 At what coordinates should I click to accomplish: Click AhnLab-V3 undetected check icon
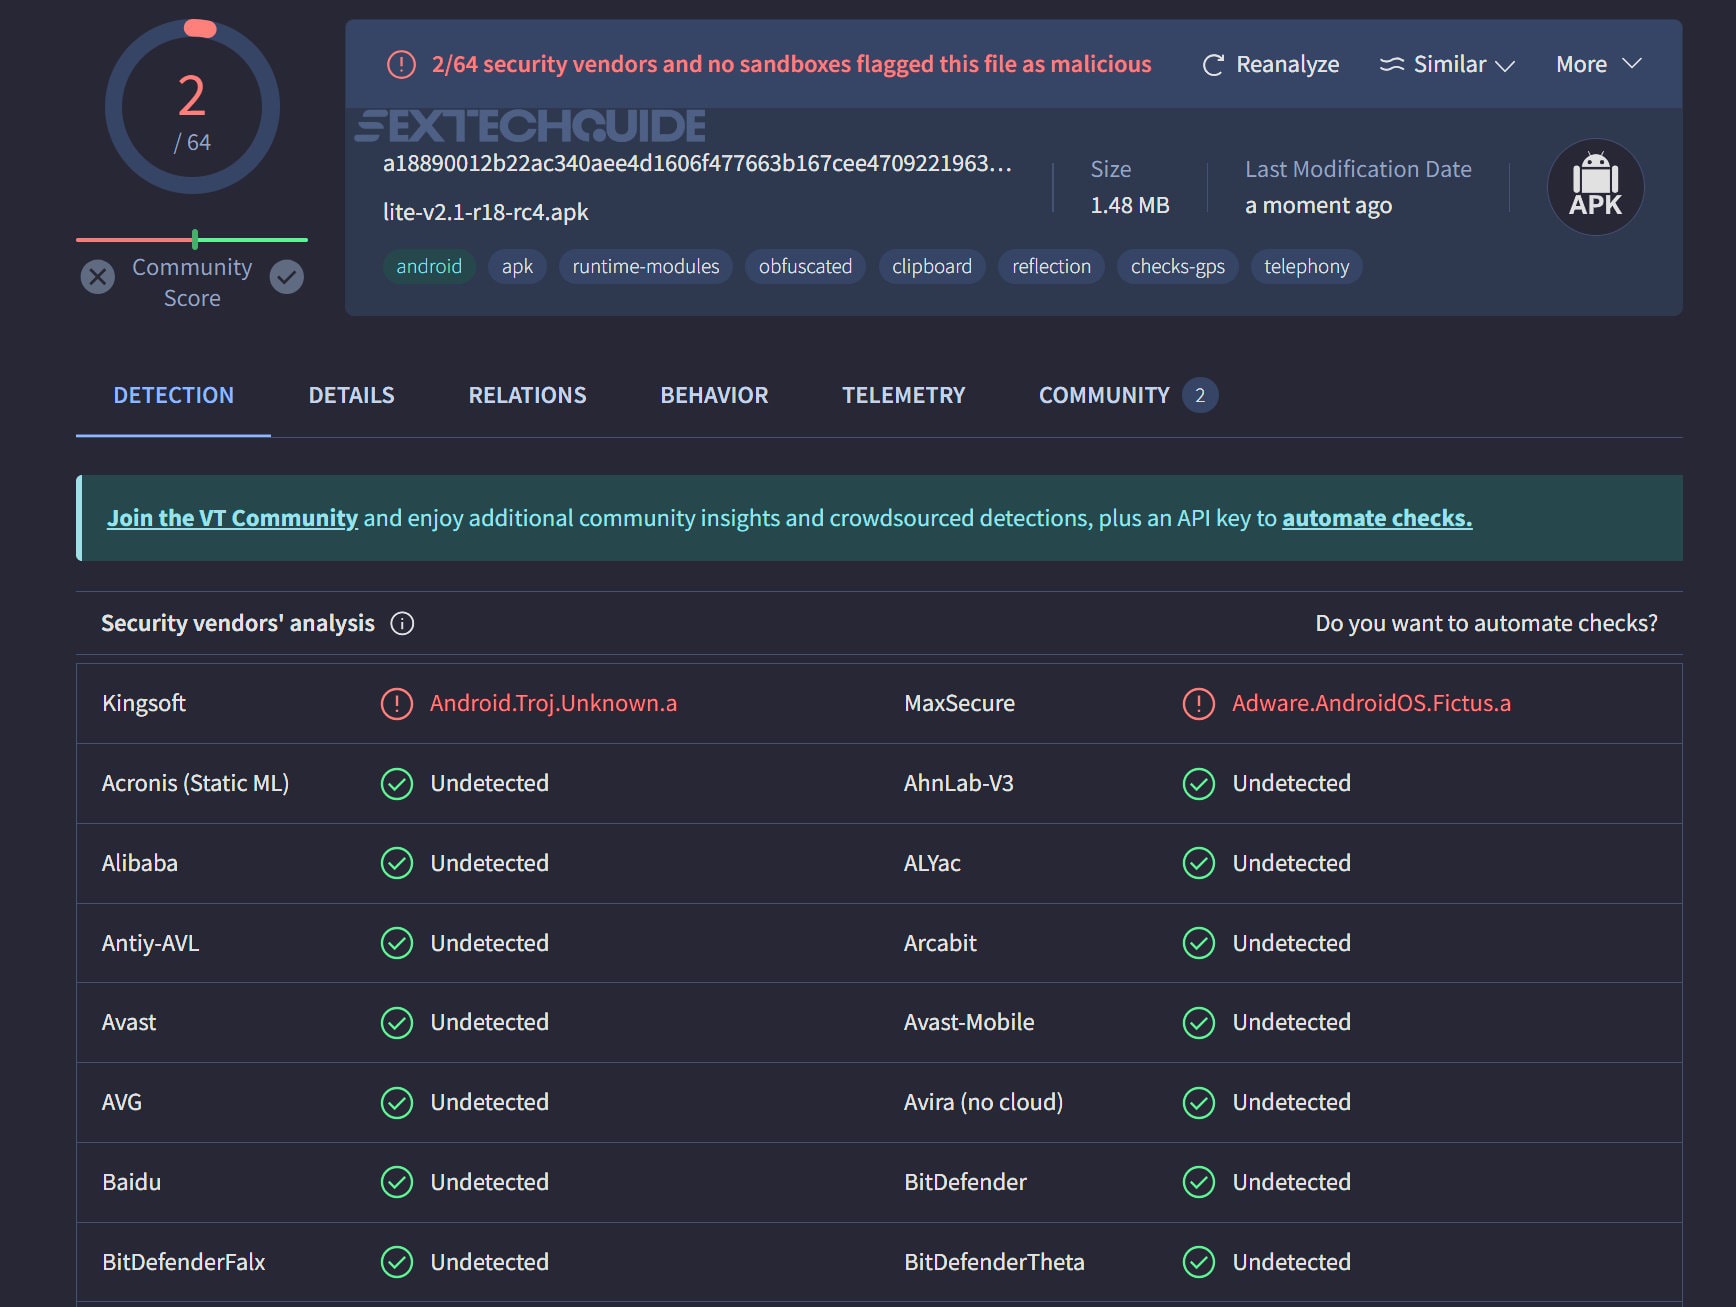click(x=1199, y=784)
